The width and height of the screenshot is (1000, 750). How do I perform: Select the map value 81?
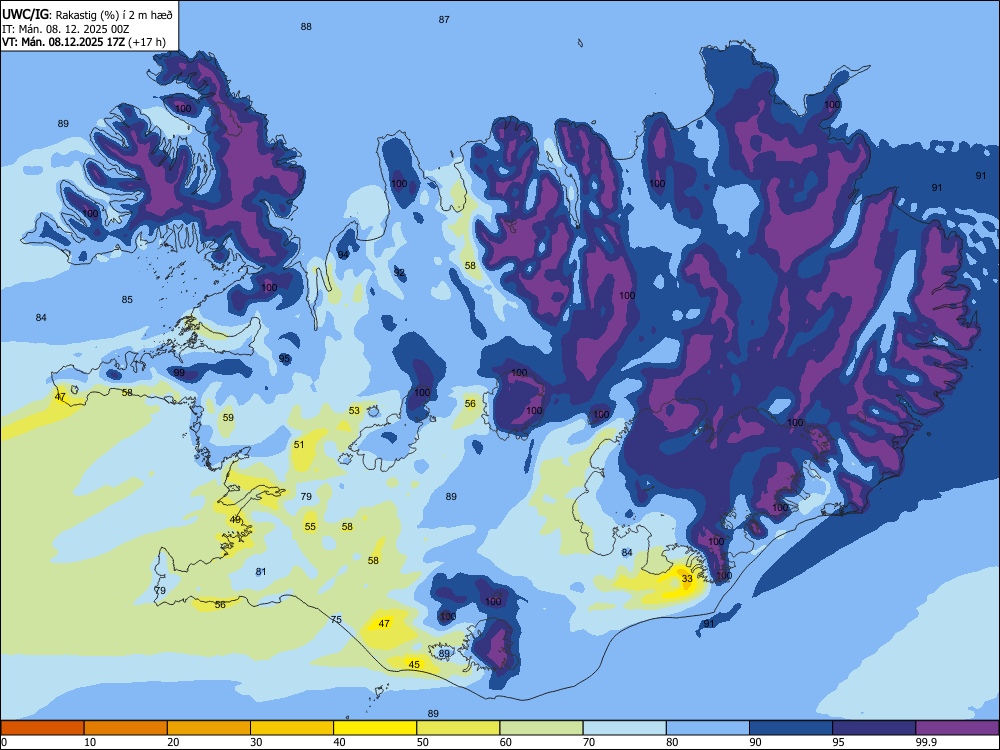point(261,571)
